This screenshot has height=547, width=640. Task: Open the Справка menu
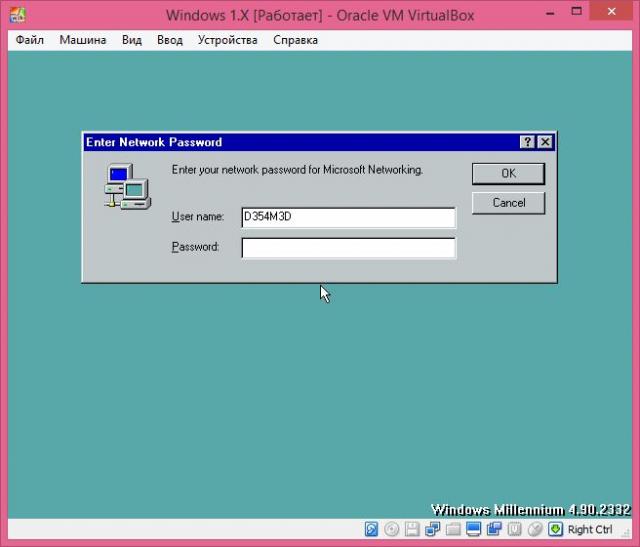[296, 40]
